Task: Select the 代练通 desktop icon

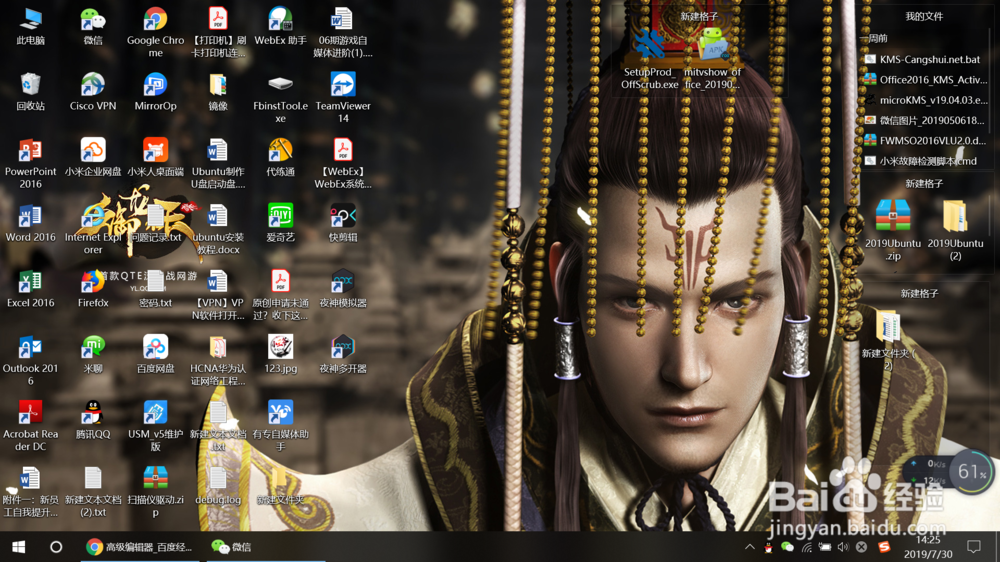Action: tap(280, 158)
